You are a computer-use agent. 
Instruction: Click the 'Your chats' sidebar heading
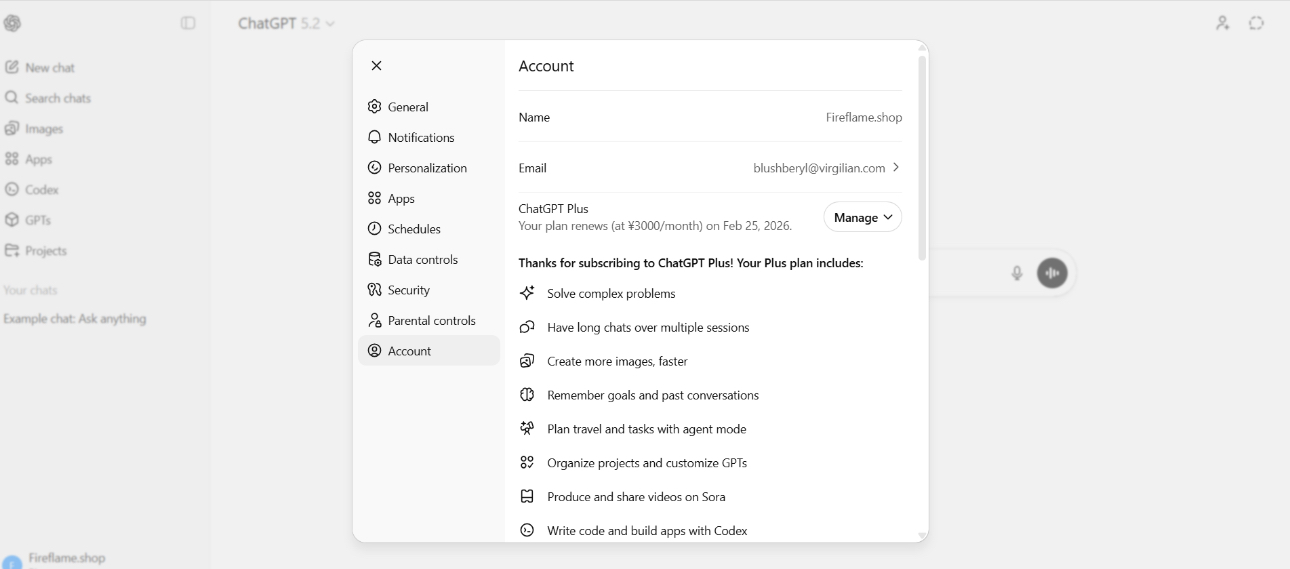pos(30,290)
